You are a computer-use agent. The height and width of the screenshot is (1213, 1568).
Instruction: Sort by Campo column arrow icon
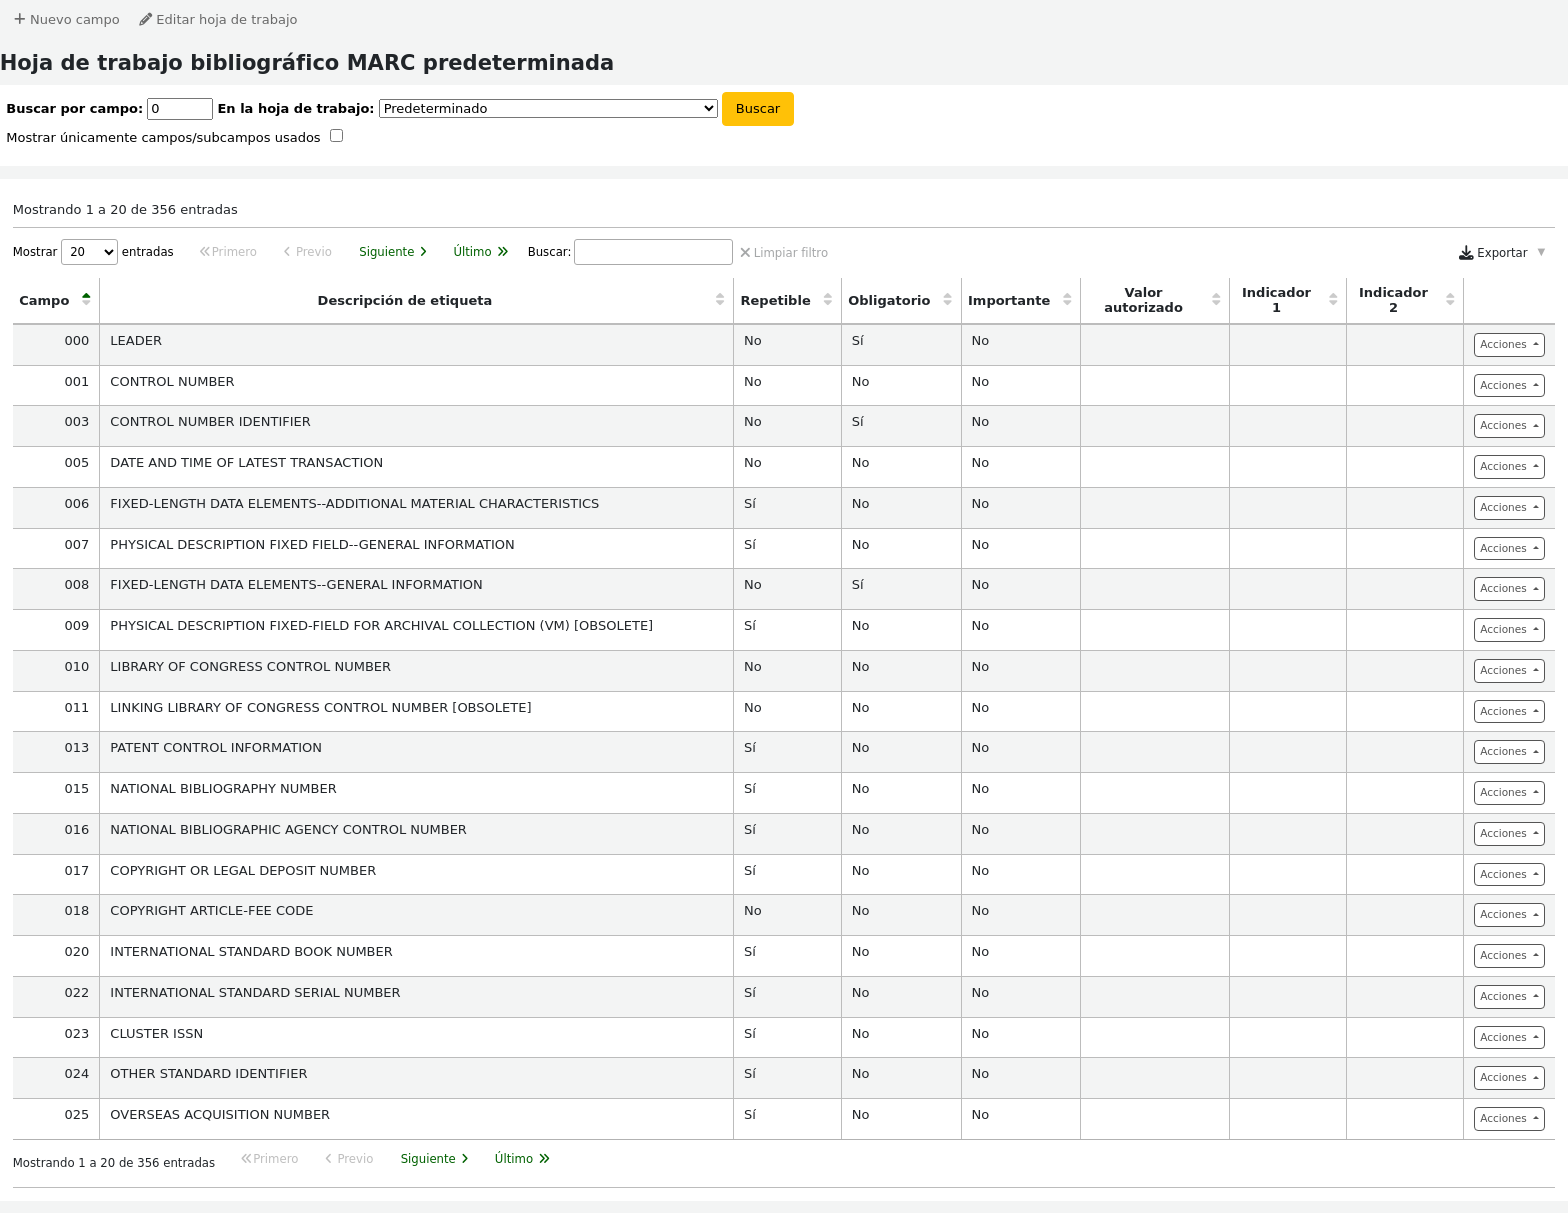pyautogui.click(x=86, y=300)
